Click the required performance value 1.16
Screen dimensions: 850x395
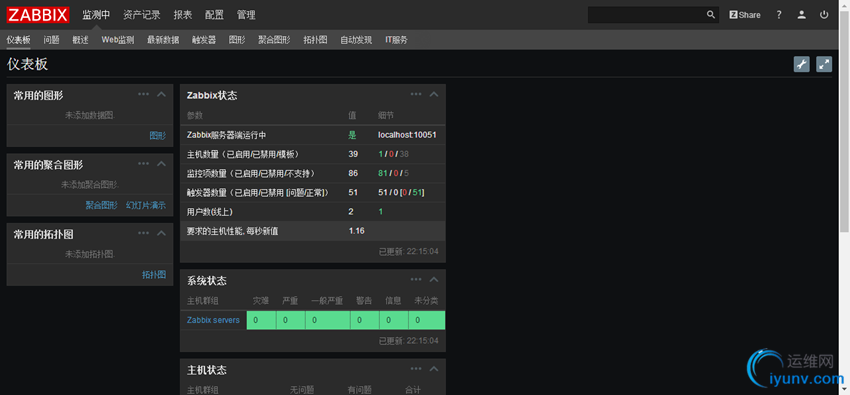pyautogui.click(x=356, y=231)
